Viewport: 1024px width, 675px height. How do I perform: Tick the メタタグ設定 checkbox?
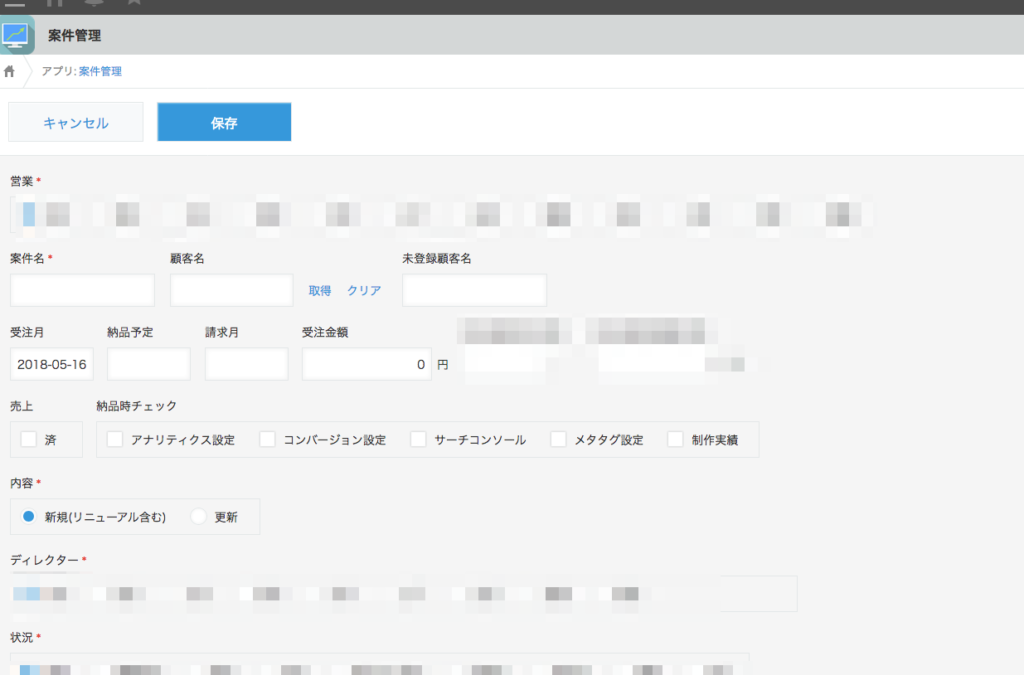[558, 439]
